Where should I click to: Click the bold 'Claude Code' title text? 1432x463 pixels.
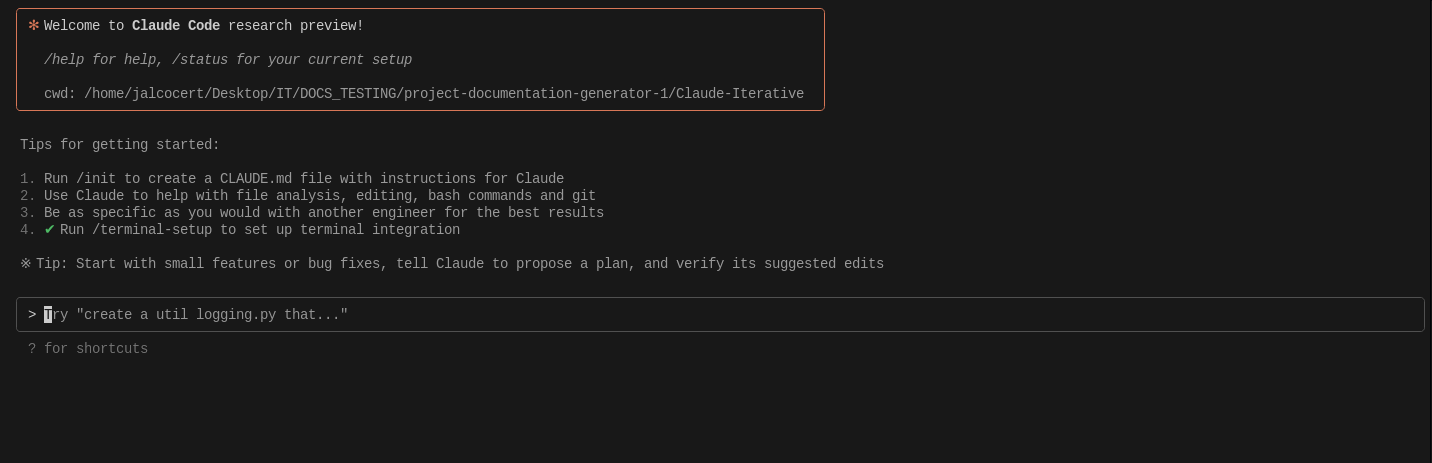(176, 26)
